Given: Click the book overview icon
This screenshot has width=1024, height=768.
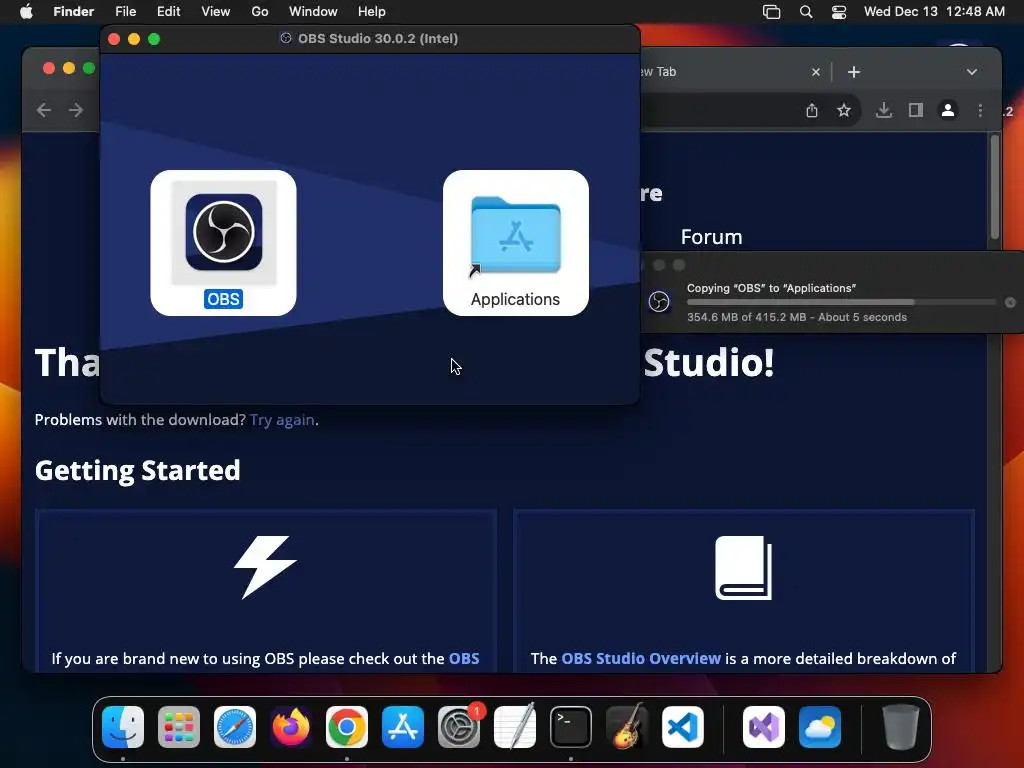Looking at the screenshot, I should coord(743,568).
